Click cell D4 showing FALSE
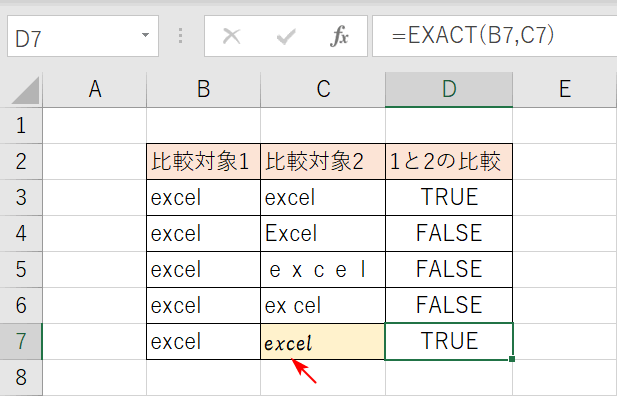 (449, 233)
